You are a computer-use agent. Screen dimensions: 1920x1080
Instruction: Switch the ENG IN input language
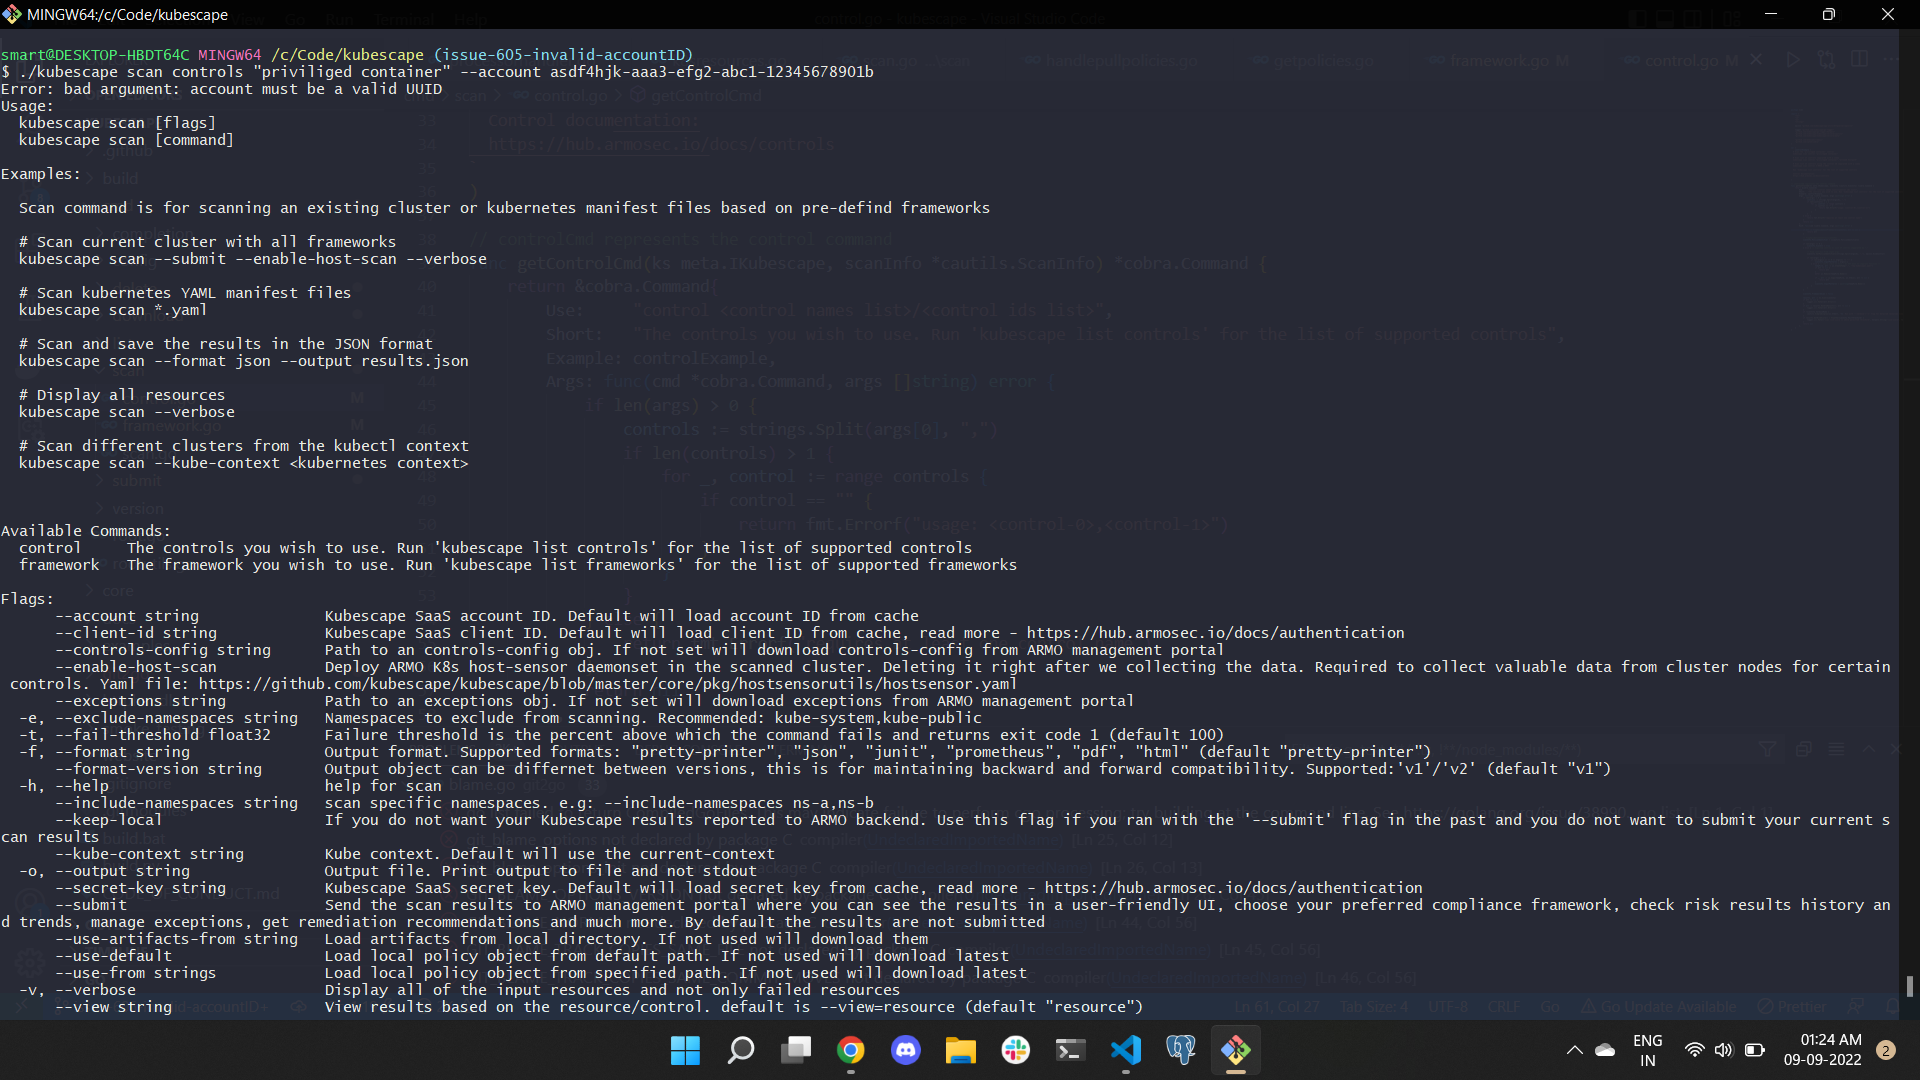[1647, 1050]
